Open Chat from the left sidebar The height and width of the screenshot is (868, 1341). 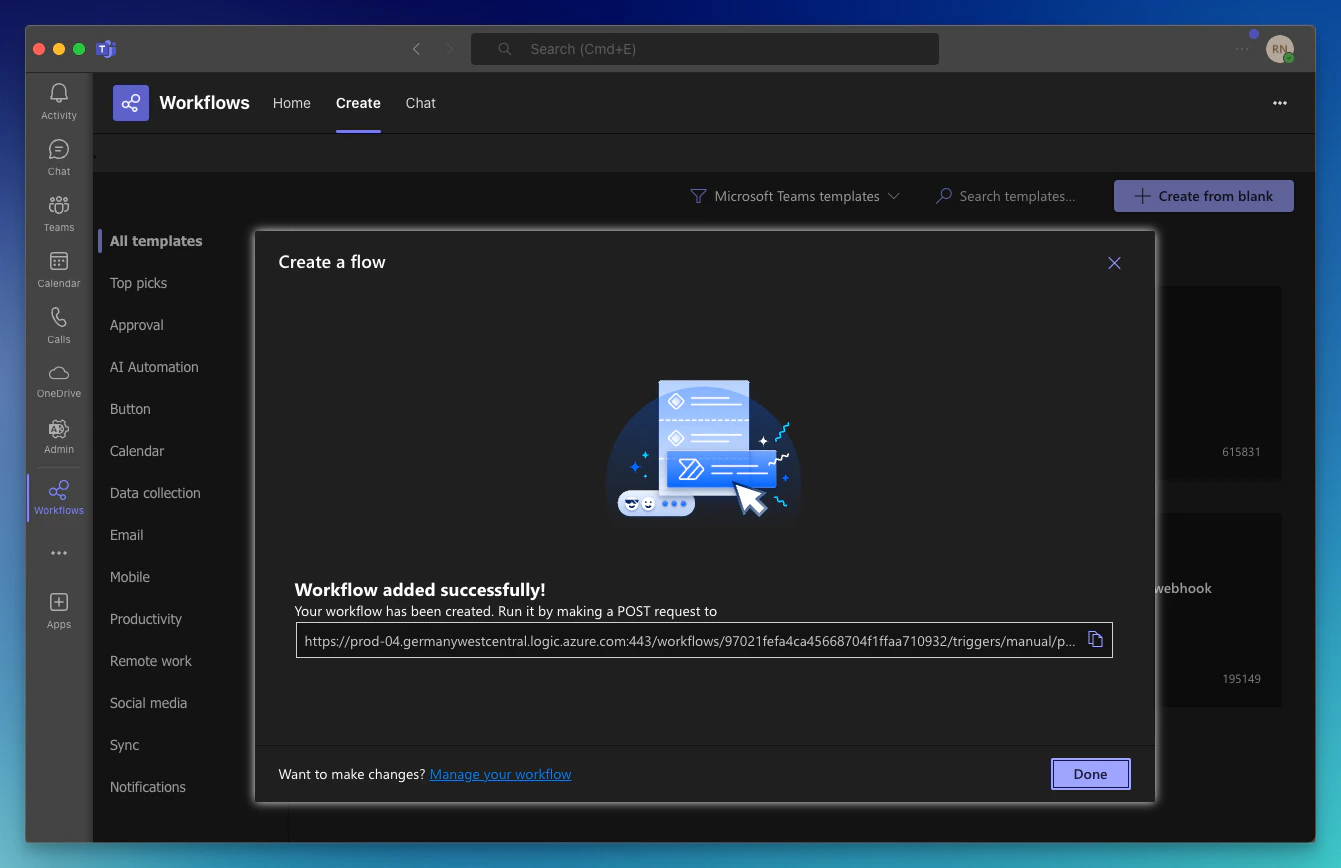coord(58,155)
